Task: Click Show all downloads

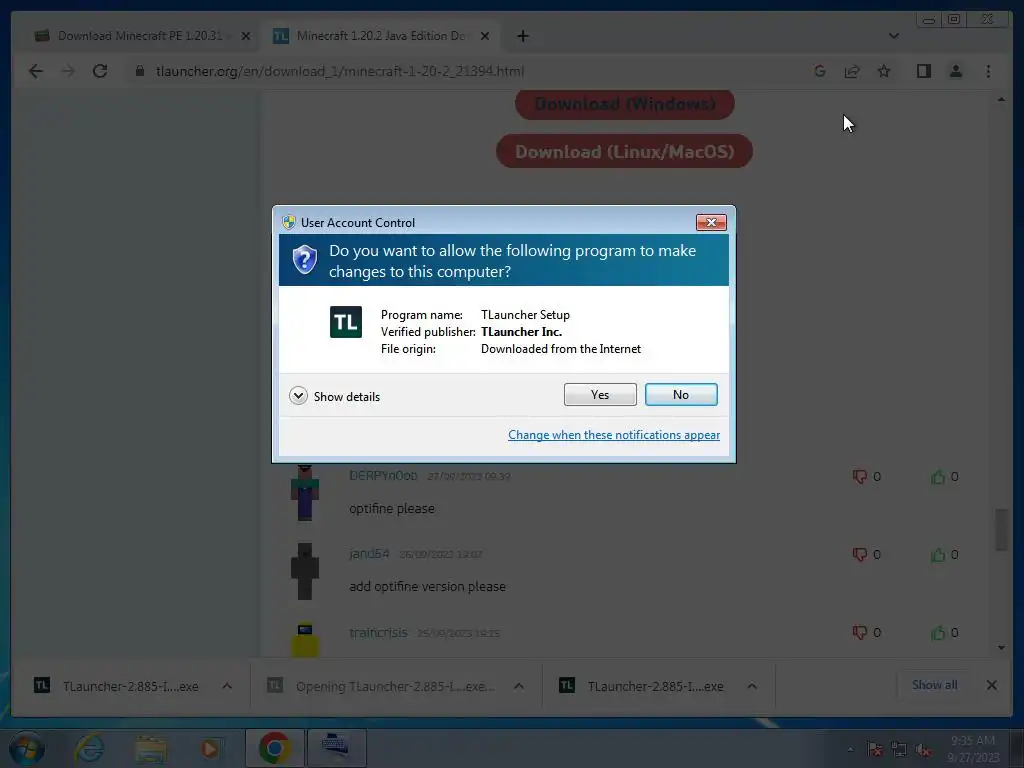Action: 935,684
